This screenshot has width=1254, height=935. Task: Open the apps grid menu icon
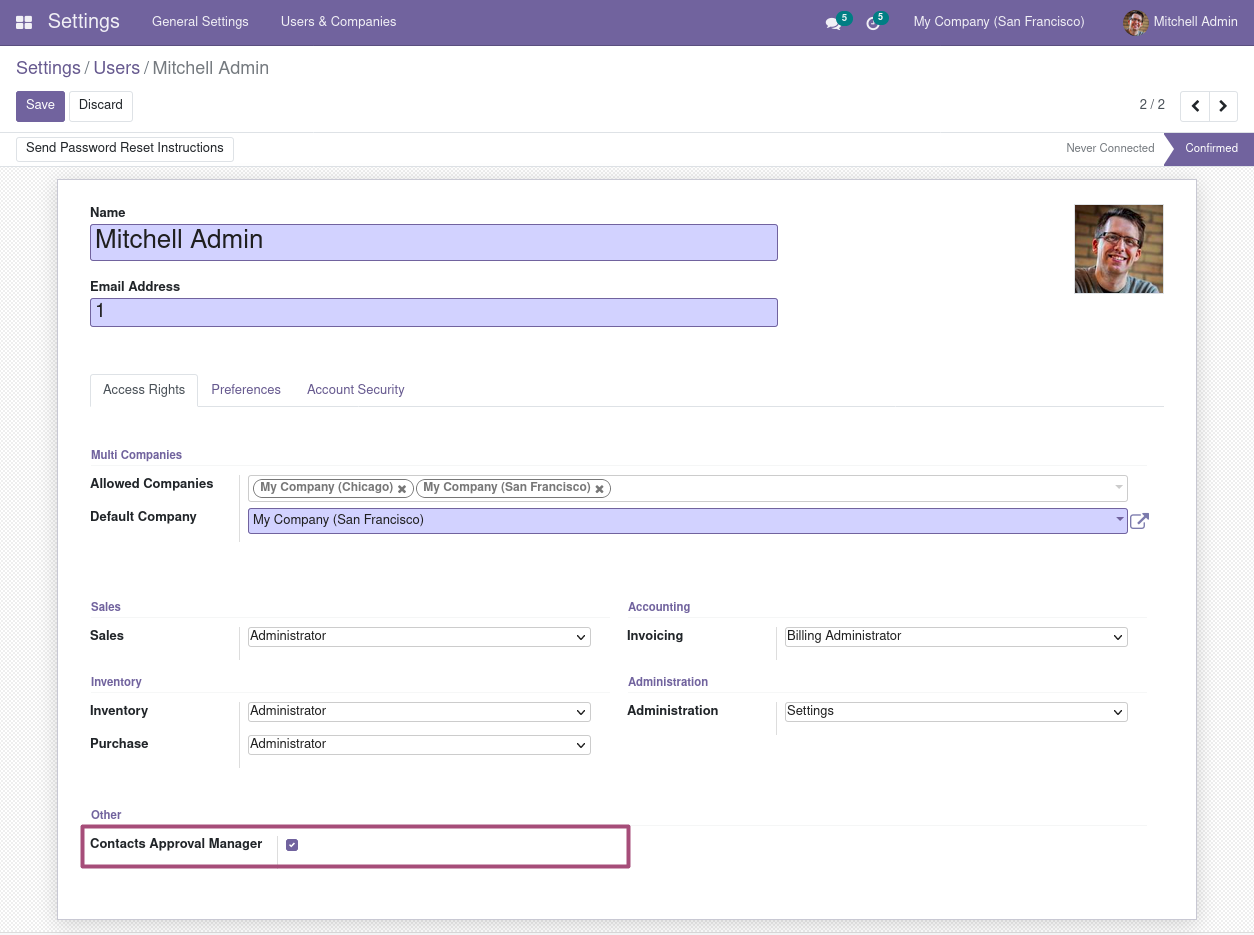24,22
